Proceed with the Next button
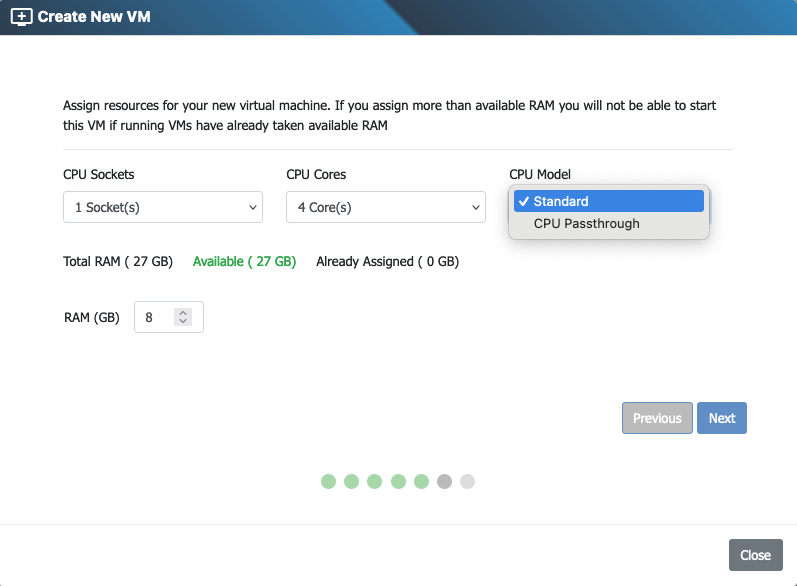The image size is (797, 586). [x=721, y=418]
